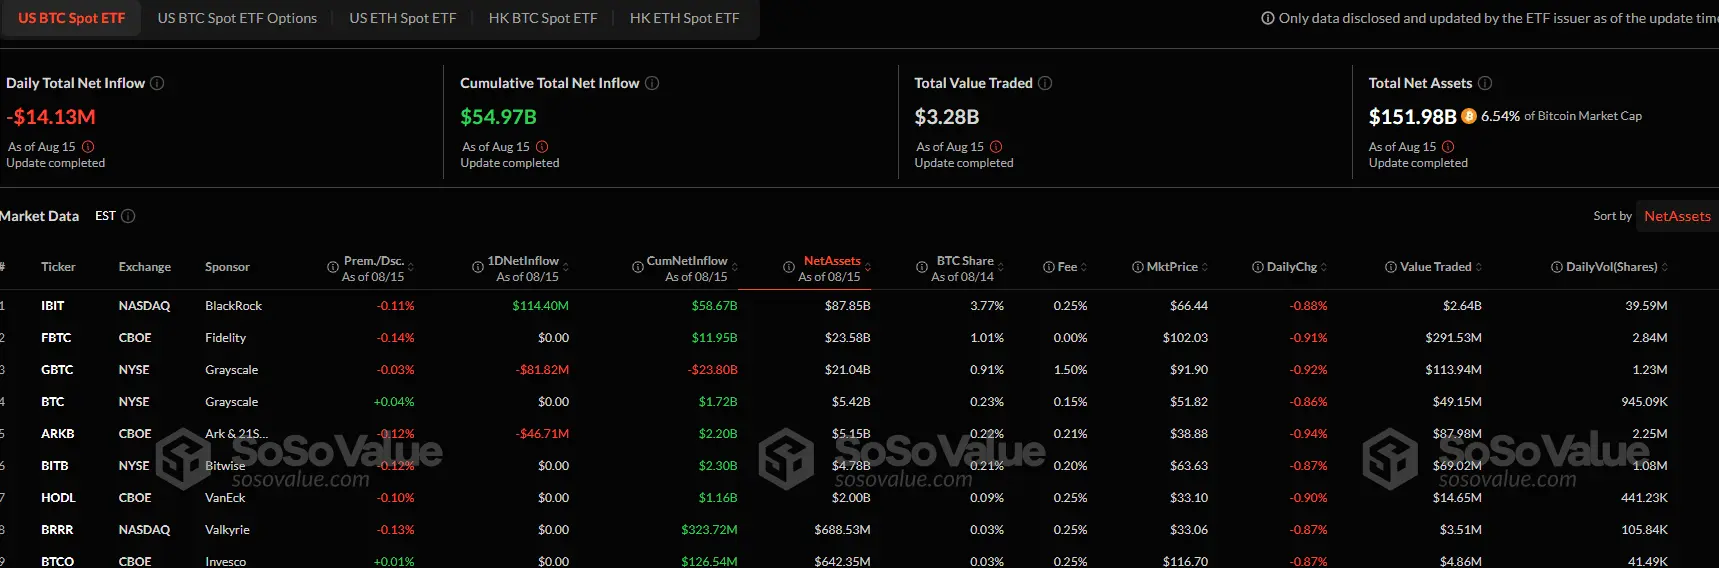
Task: Click IBIT value traded $2.64B
Action: click(x=1462, y=306)
